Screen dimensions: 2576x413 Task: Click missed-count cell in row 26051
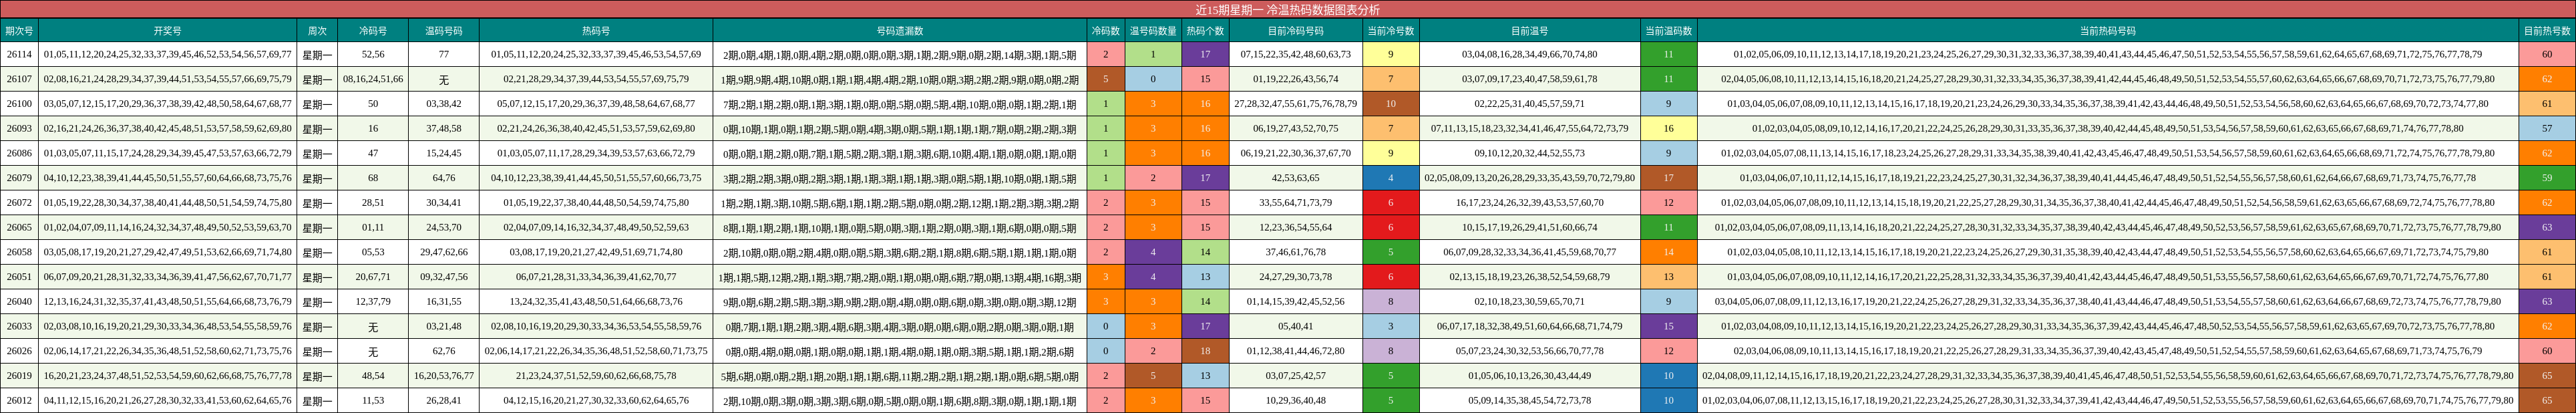[900, 277]
